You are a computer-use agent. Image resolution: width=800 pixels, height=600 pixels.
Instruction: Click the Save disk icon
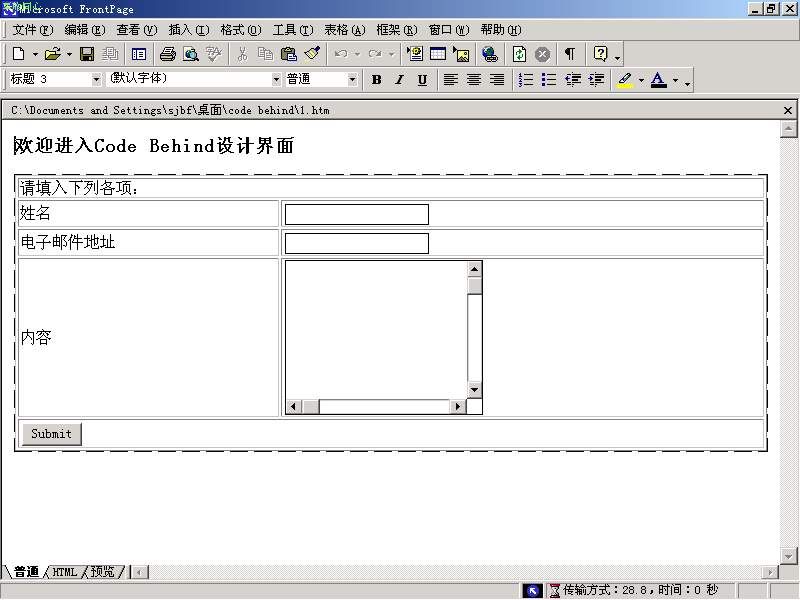[87, 54]
